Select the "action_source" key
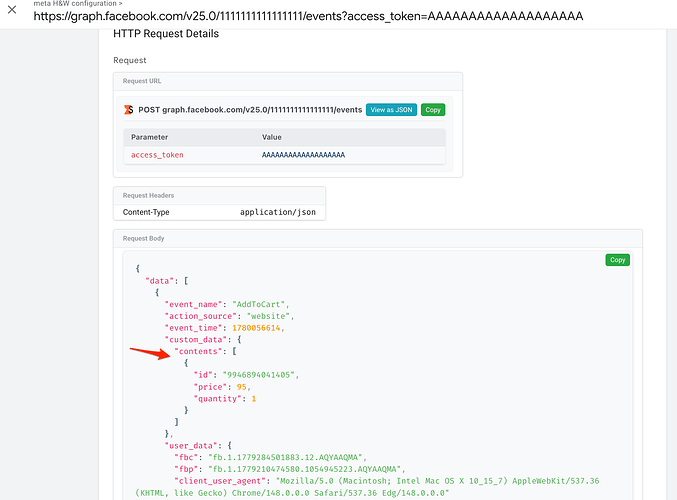 (x=200, y=316)
